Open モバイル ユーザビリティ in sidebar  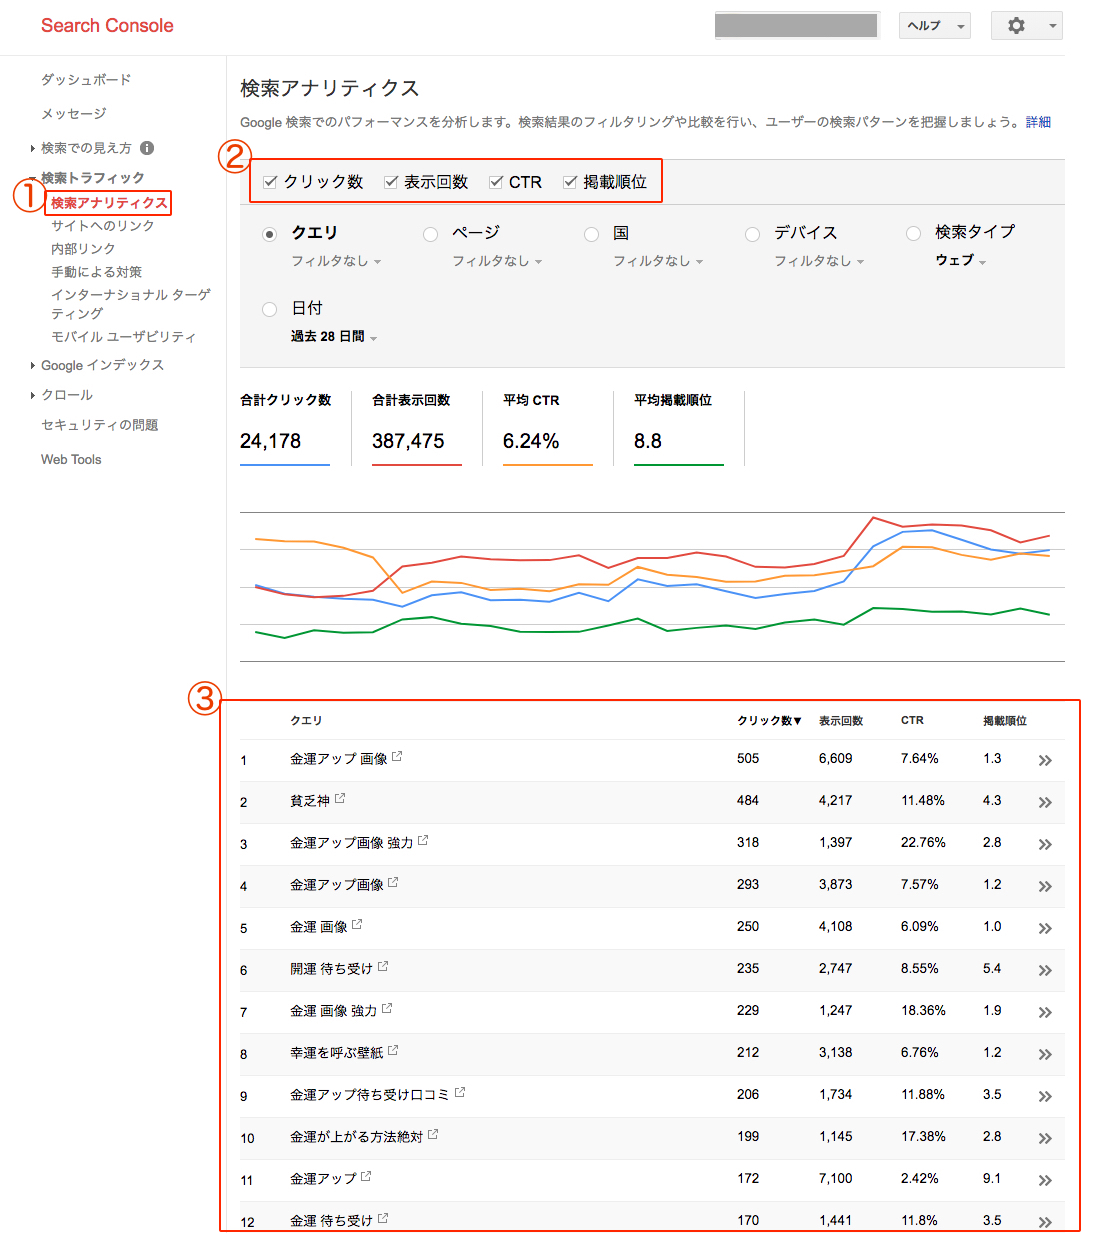point(123,337)
